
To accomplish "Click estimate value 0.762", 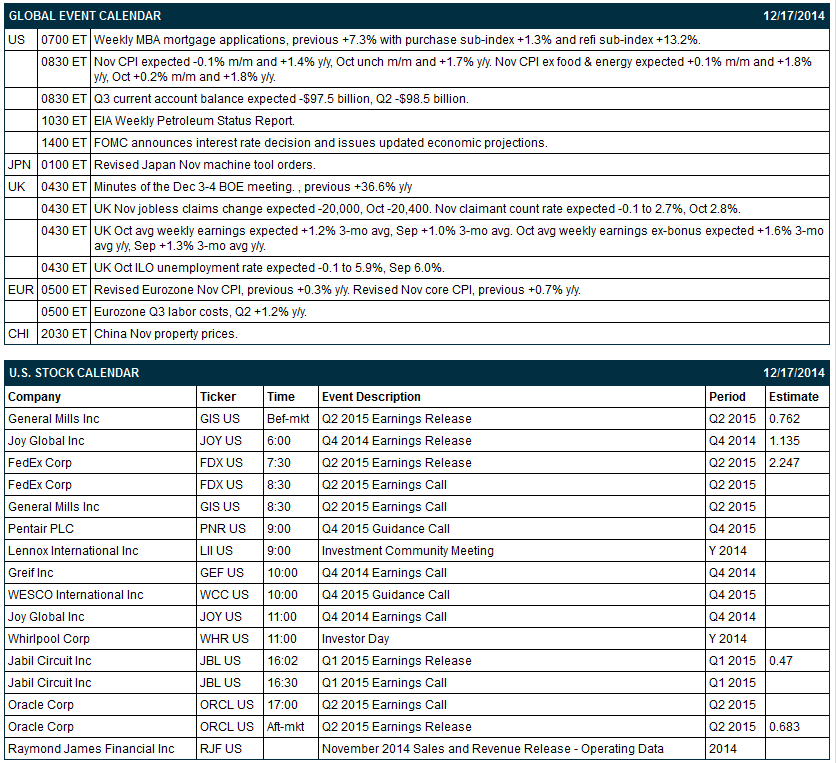I will (x=784, y=419).
